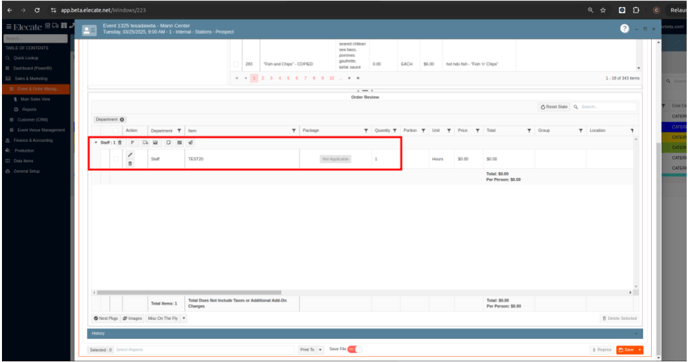Image resolution: width=688 pixels, height=362 pixels.
Task: Toggle the Save File switch
Action: (355, 349)
